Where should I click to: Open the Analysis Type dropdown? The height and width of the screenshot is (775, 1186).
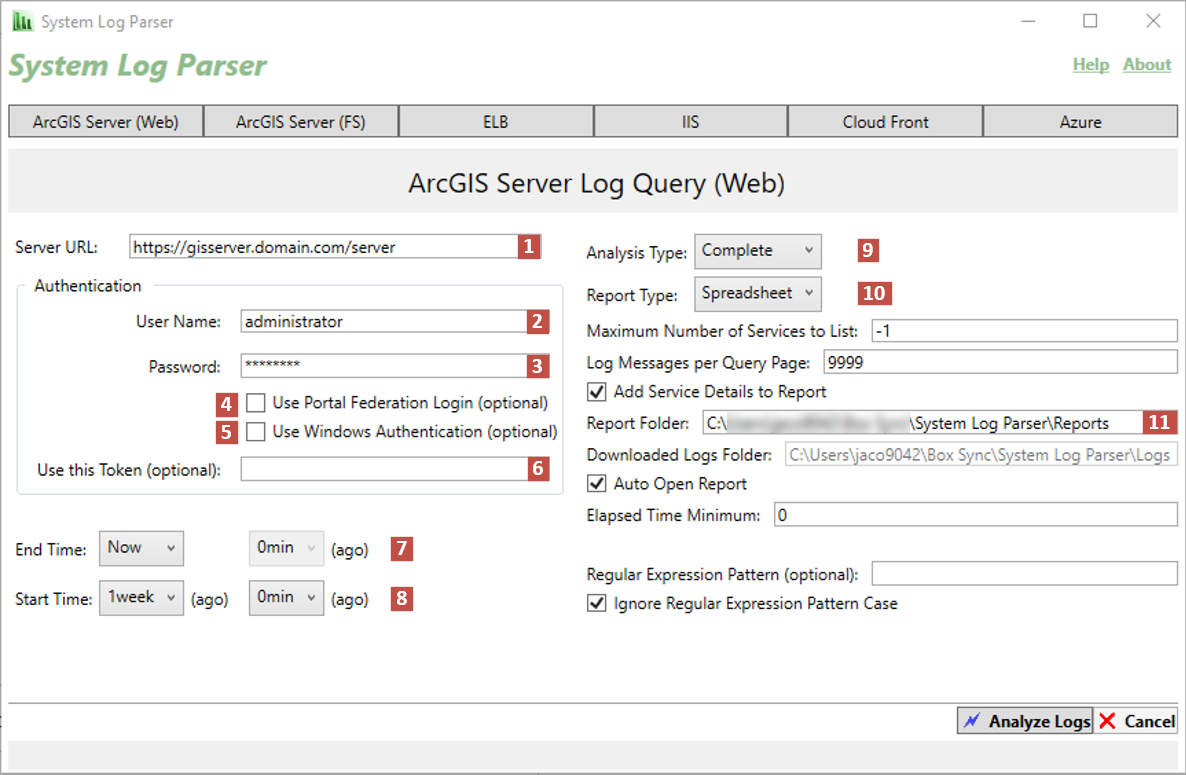(x=758, y=251)
